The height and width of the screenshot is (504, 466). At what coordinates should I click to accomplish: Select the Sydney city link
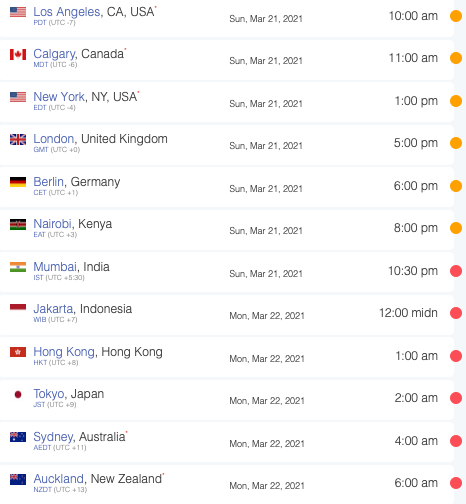coord(53,437)
